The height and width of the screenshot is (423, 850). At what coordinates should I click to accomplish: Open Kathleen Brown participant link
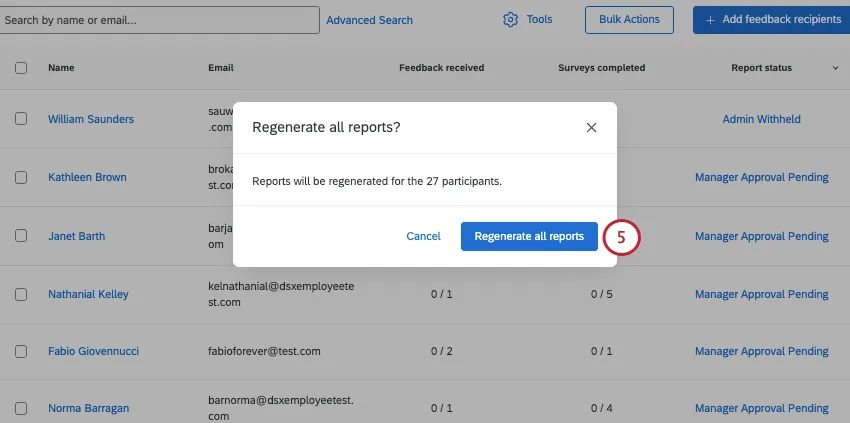[87, 177]
